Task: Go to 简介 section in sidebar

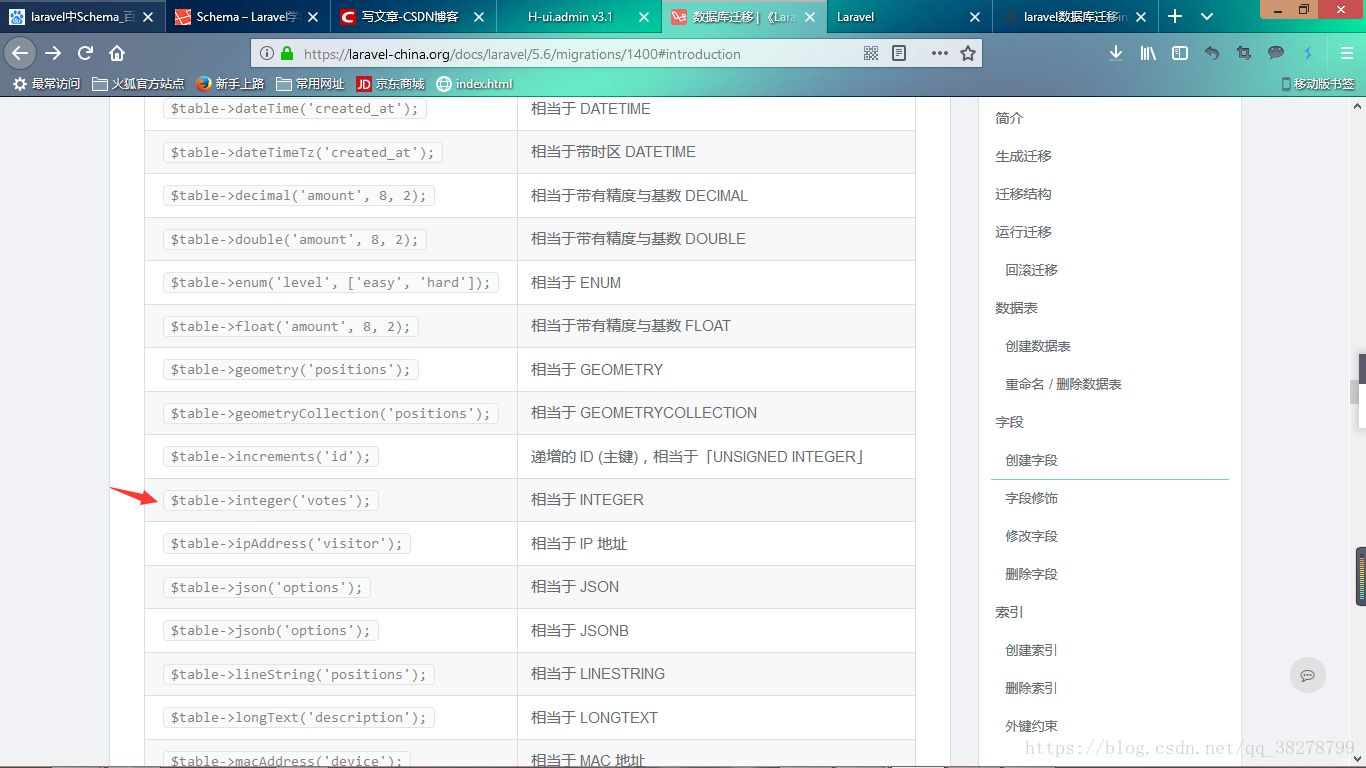Action: pyautogui.click(x=1009, y=118)
